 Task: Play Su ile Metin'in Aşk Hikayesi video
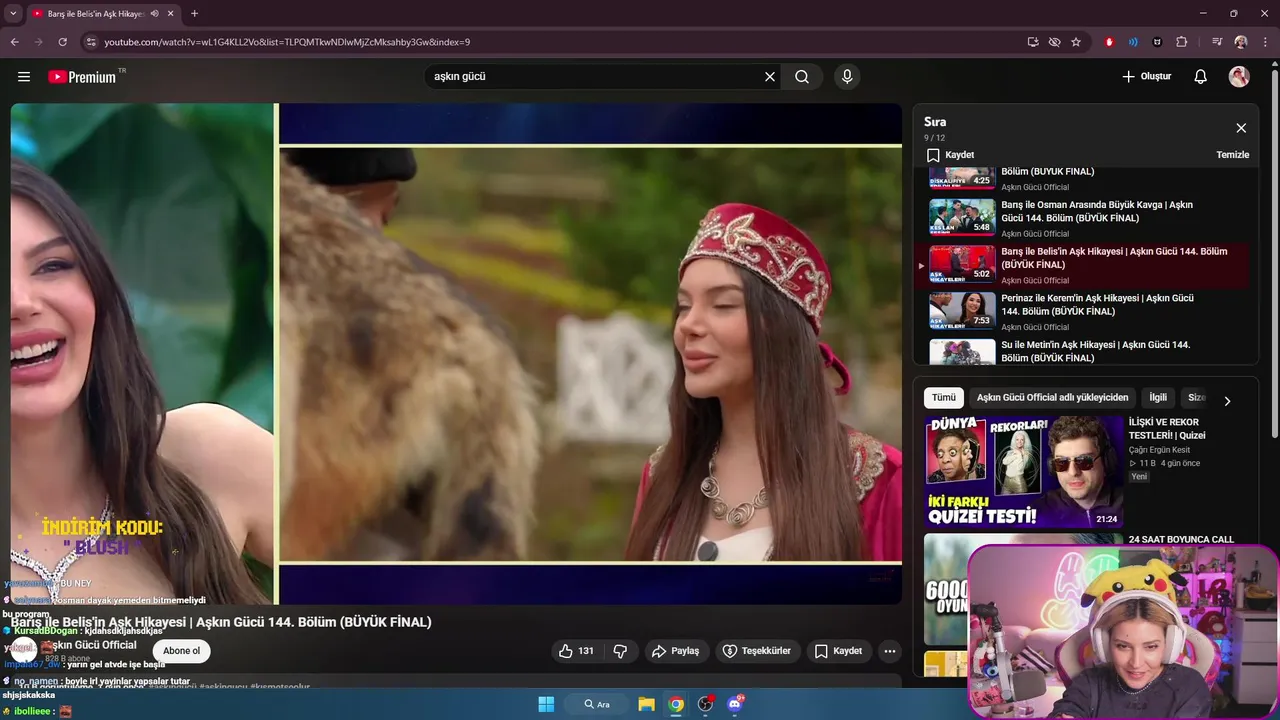coord(1085,351)
